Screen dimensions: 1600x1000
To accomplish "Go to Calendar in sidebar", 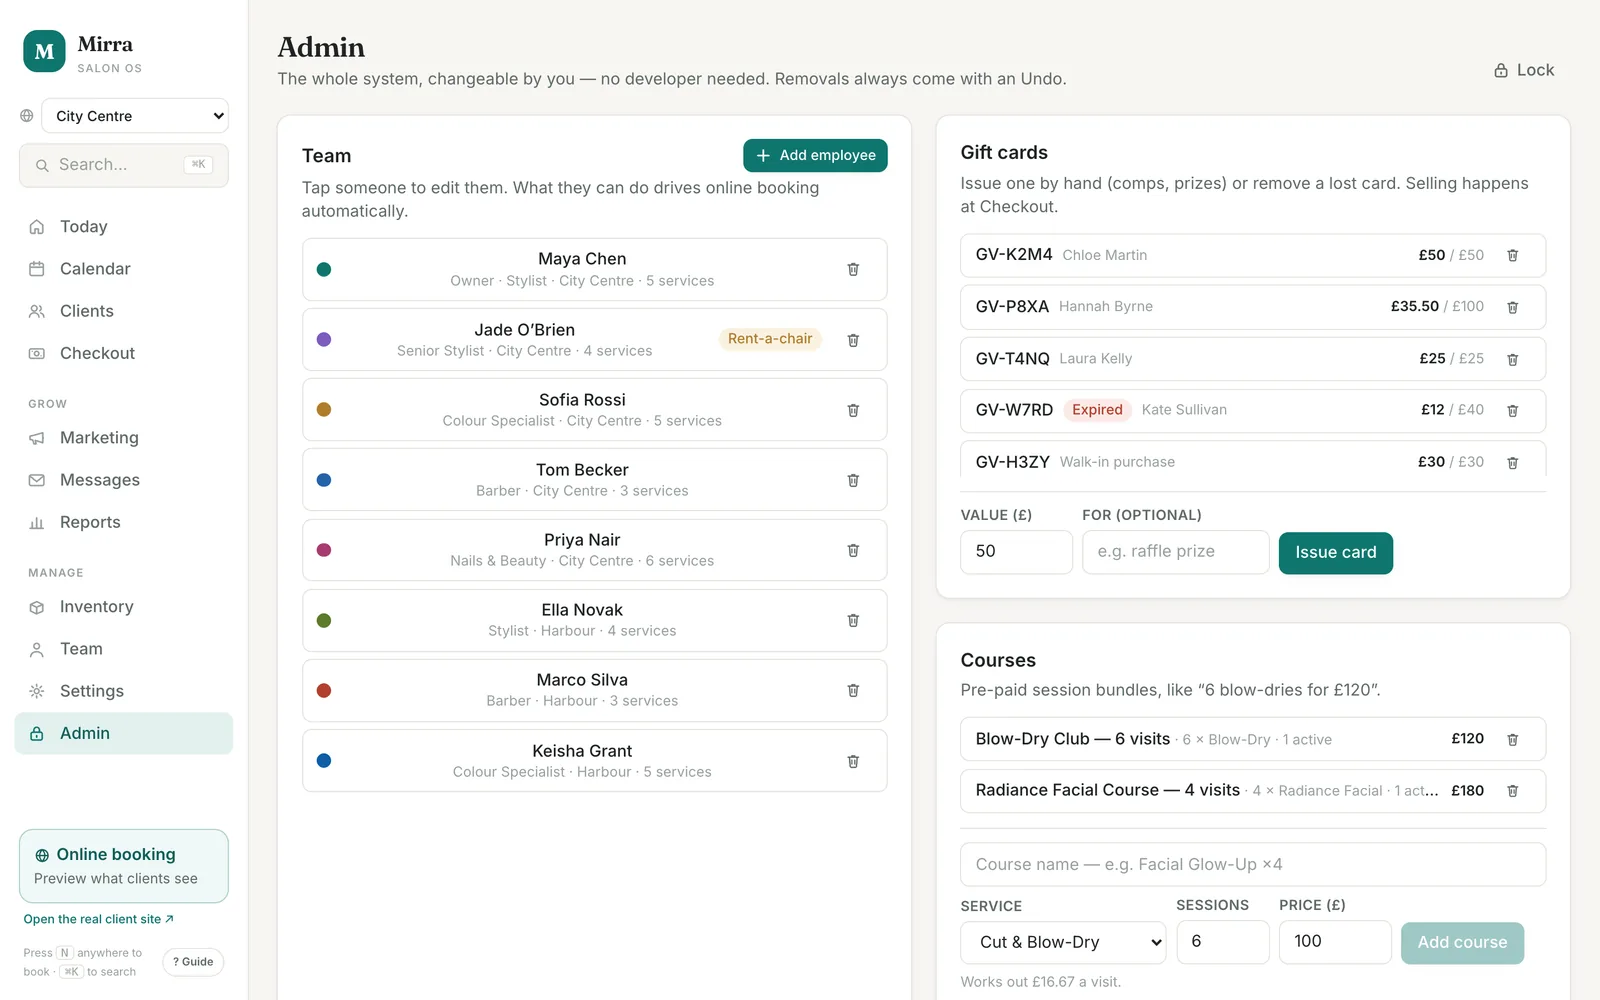I will (124, 269).
